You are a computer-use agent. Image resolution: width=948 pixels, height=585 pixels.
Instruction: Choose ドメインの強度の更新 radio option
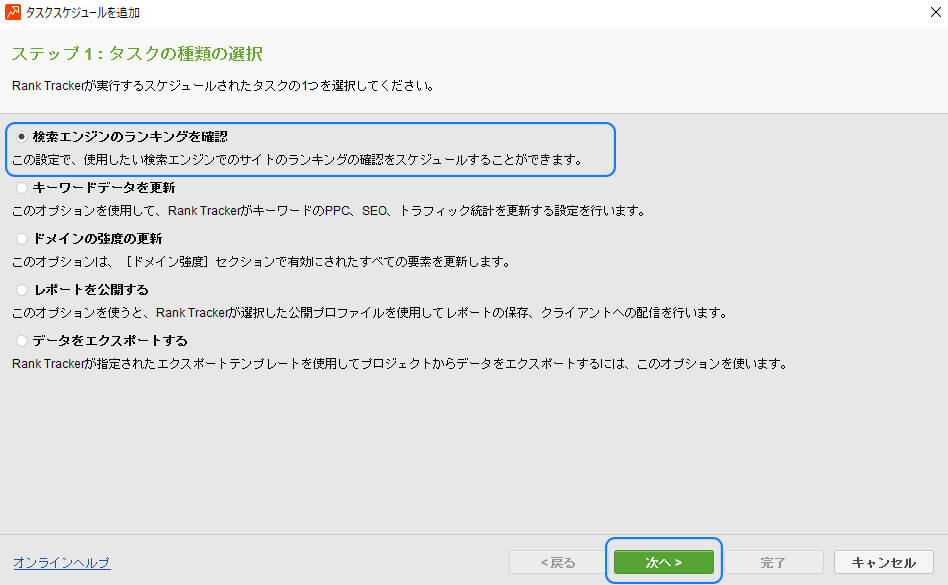pyautogui.click(x=22, y=239)
